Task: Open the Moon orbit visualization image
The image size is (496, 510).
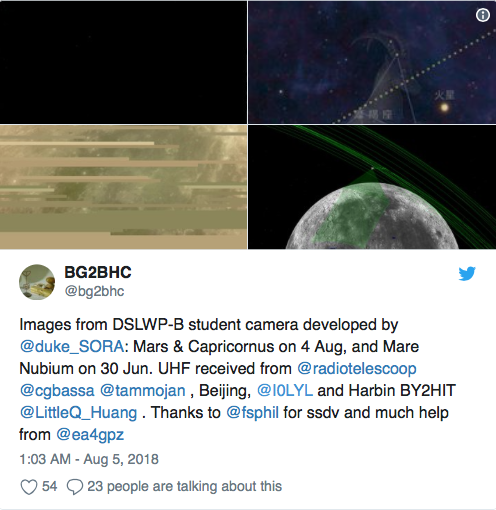Action: coord(372,187)
